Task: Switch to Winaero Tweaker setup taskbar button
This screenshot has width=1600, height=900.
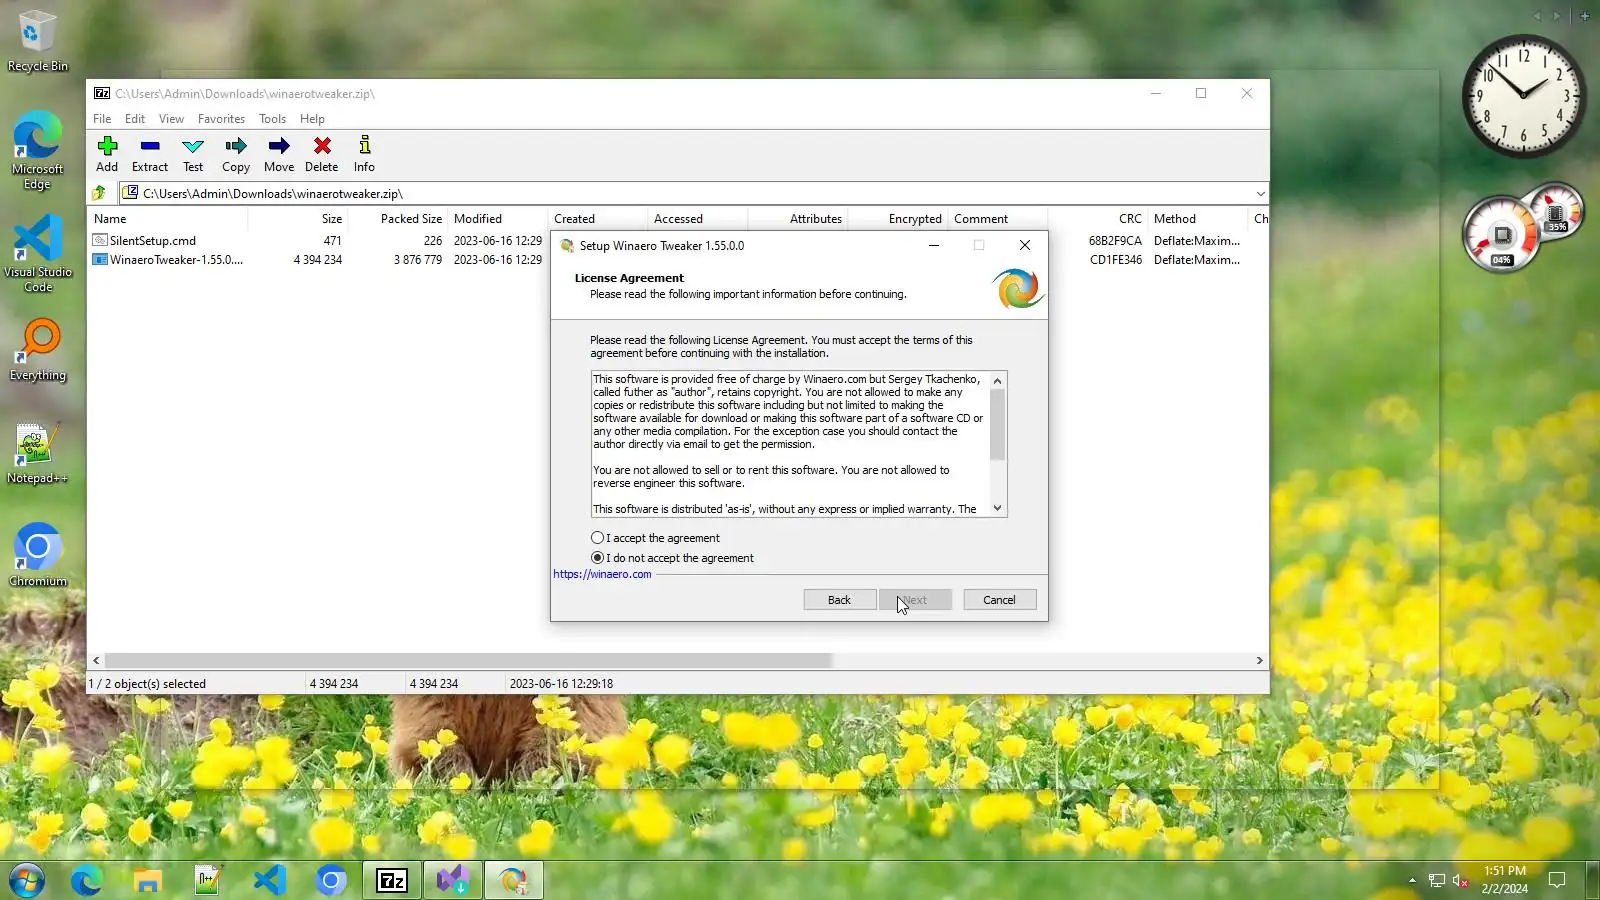Action: click(513, 880)
